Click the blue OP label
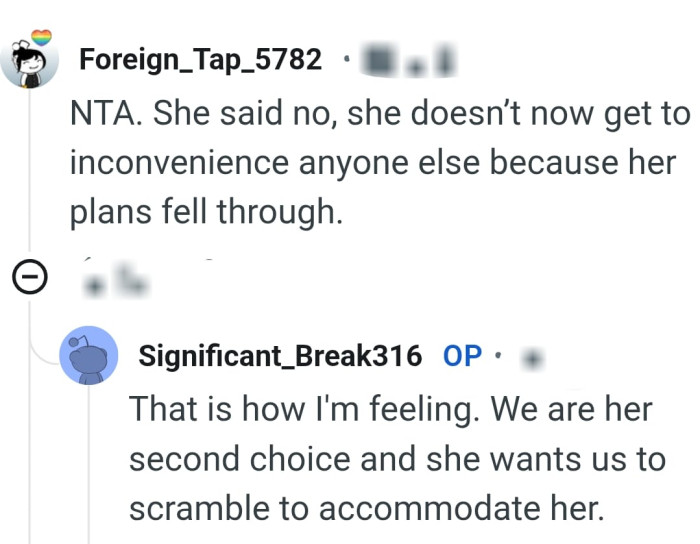 click(462, 355)
